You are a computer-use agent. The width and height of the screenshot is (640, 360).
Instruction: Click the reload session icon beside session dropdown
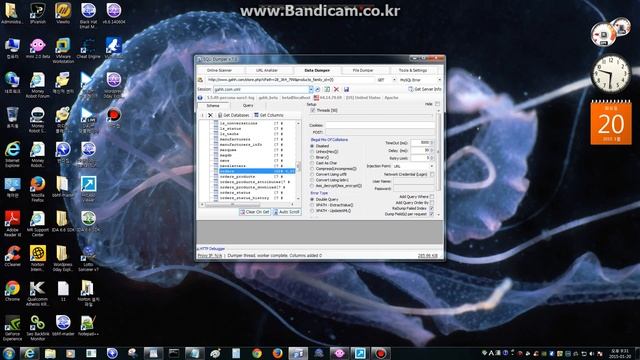point(318,89)
